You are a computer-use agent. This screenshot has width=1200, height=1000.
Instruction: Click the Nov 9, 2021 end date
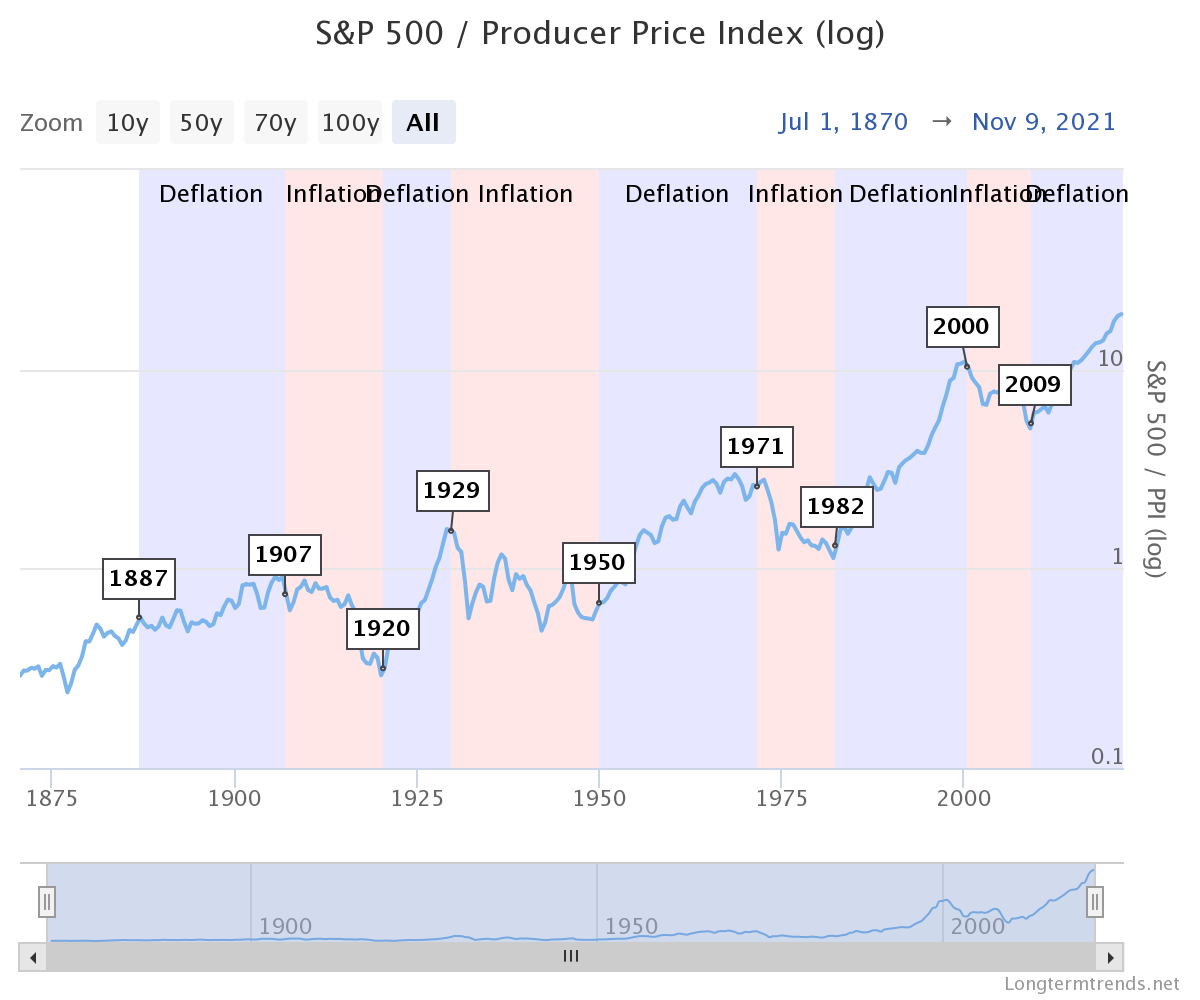pos(1044,122)
